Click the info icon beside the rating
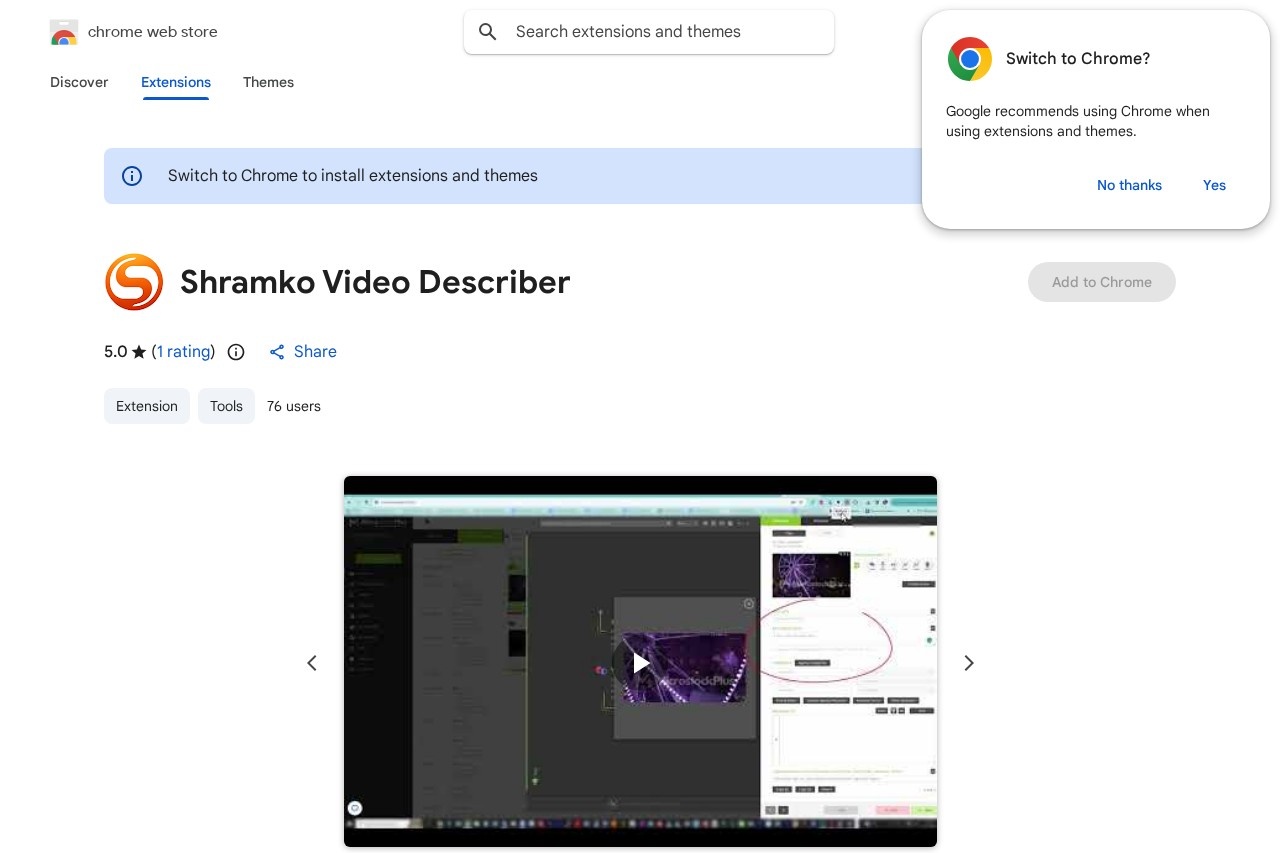Screen dimensions: 1280x853 (236, 352)
